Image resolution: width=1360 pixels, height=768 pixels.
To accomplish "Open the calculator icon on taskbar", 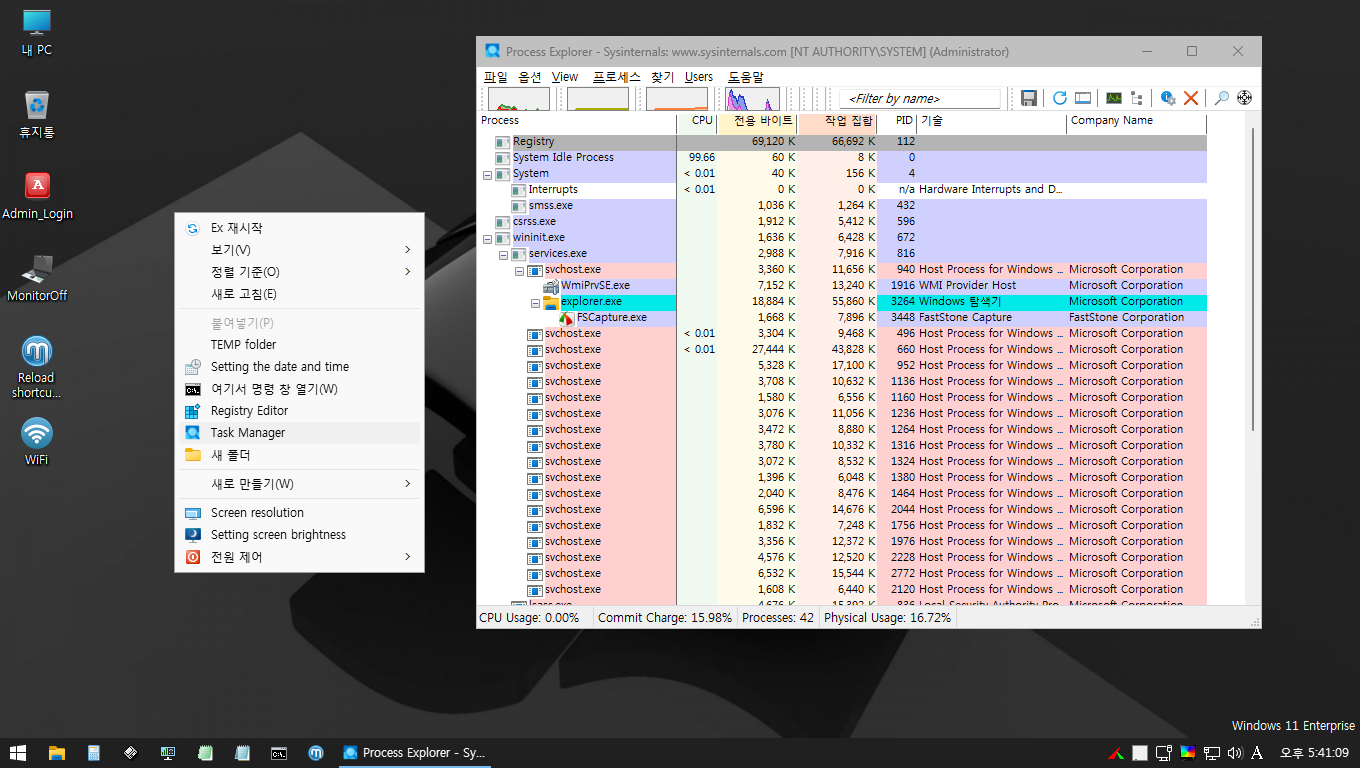I will [x=94, y=753].
